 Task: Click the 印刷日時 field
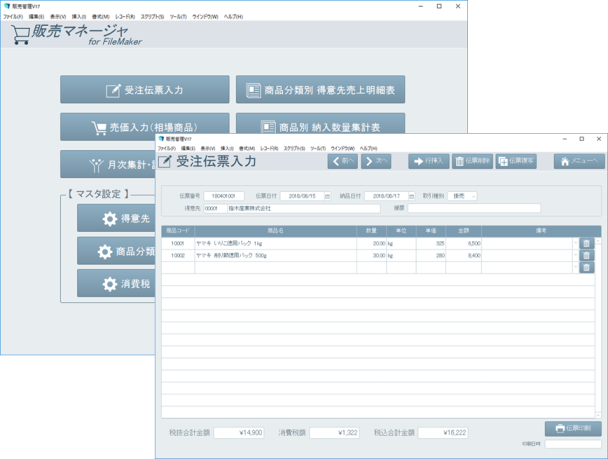point(573,444)
